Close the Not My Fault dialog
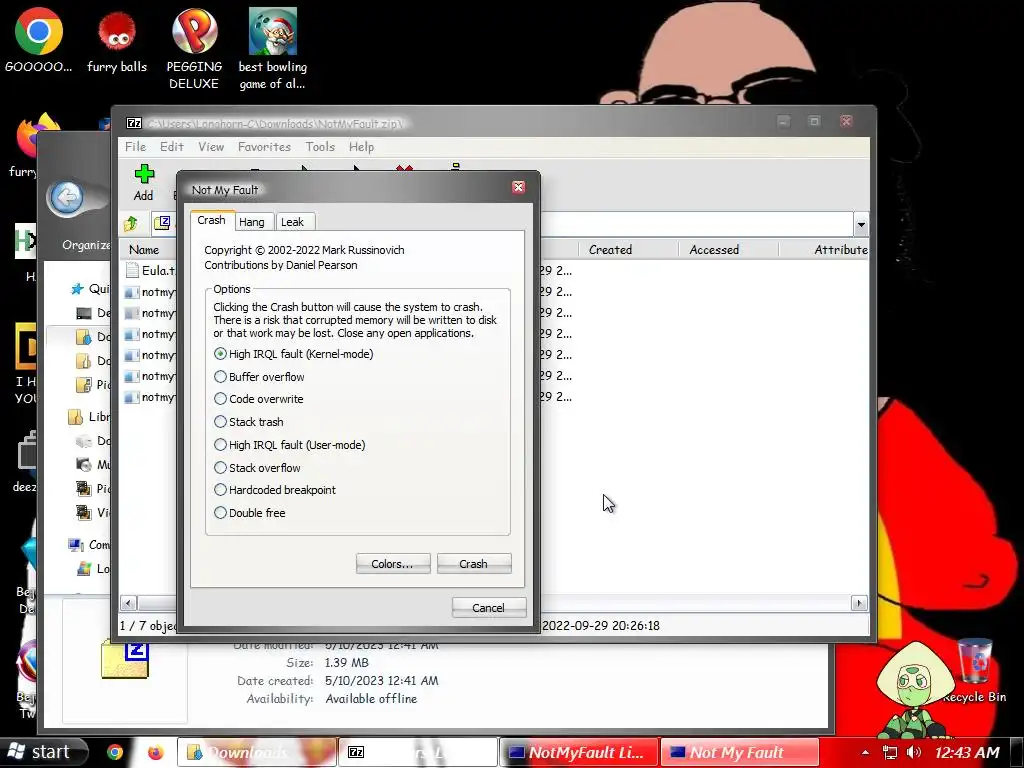 point(519,187)
